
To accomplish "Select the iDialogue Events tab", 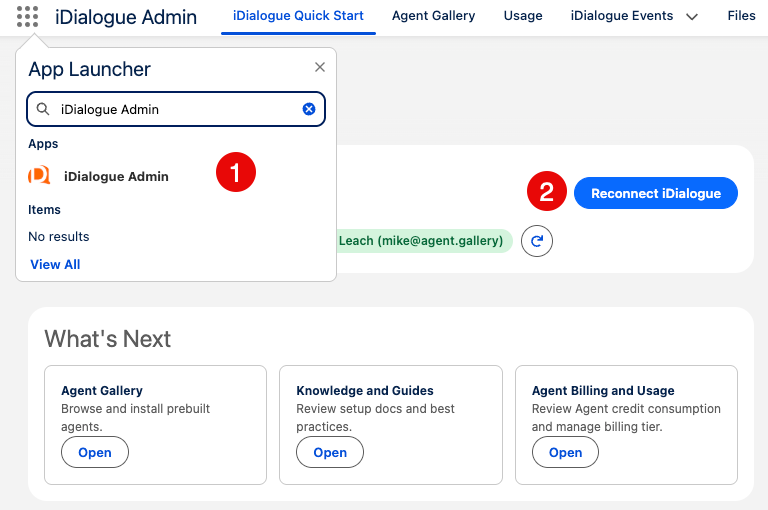I will (x=621, y=16).
